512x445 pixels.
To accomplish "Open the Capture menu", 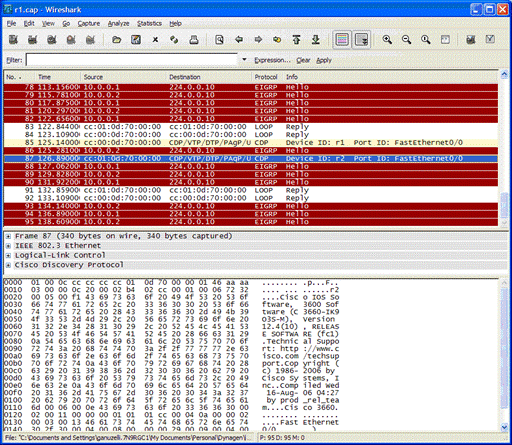I will point(89,23).
